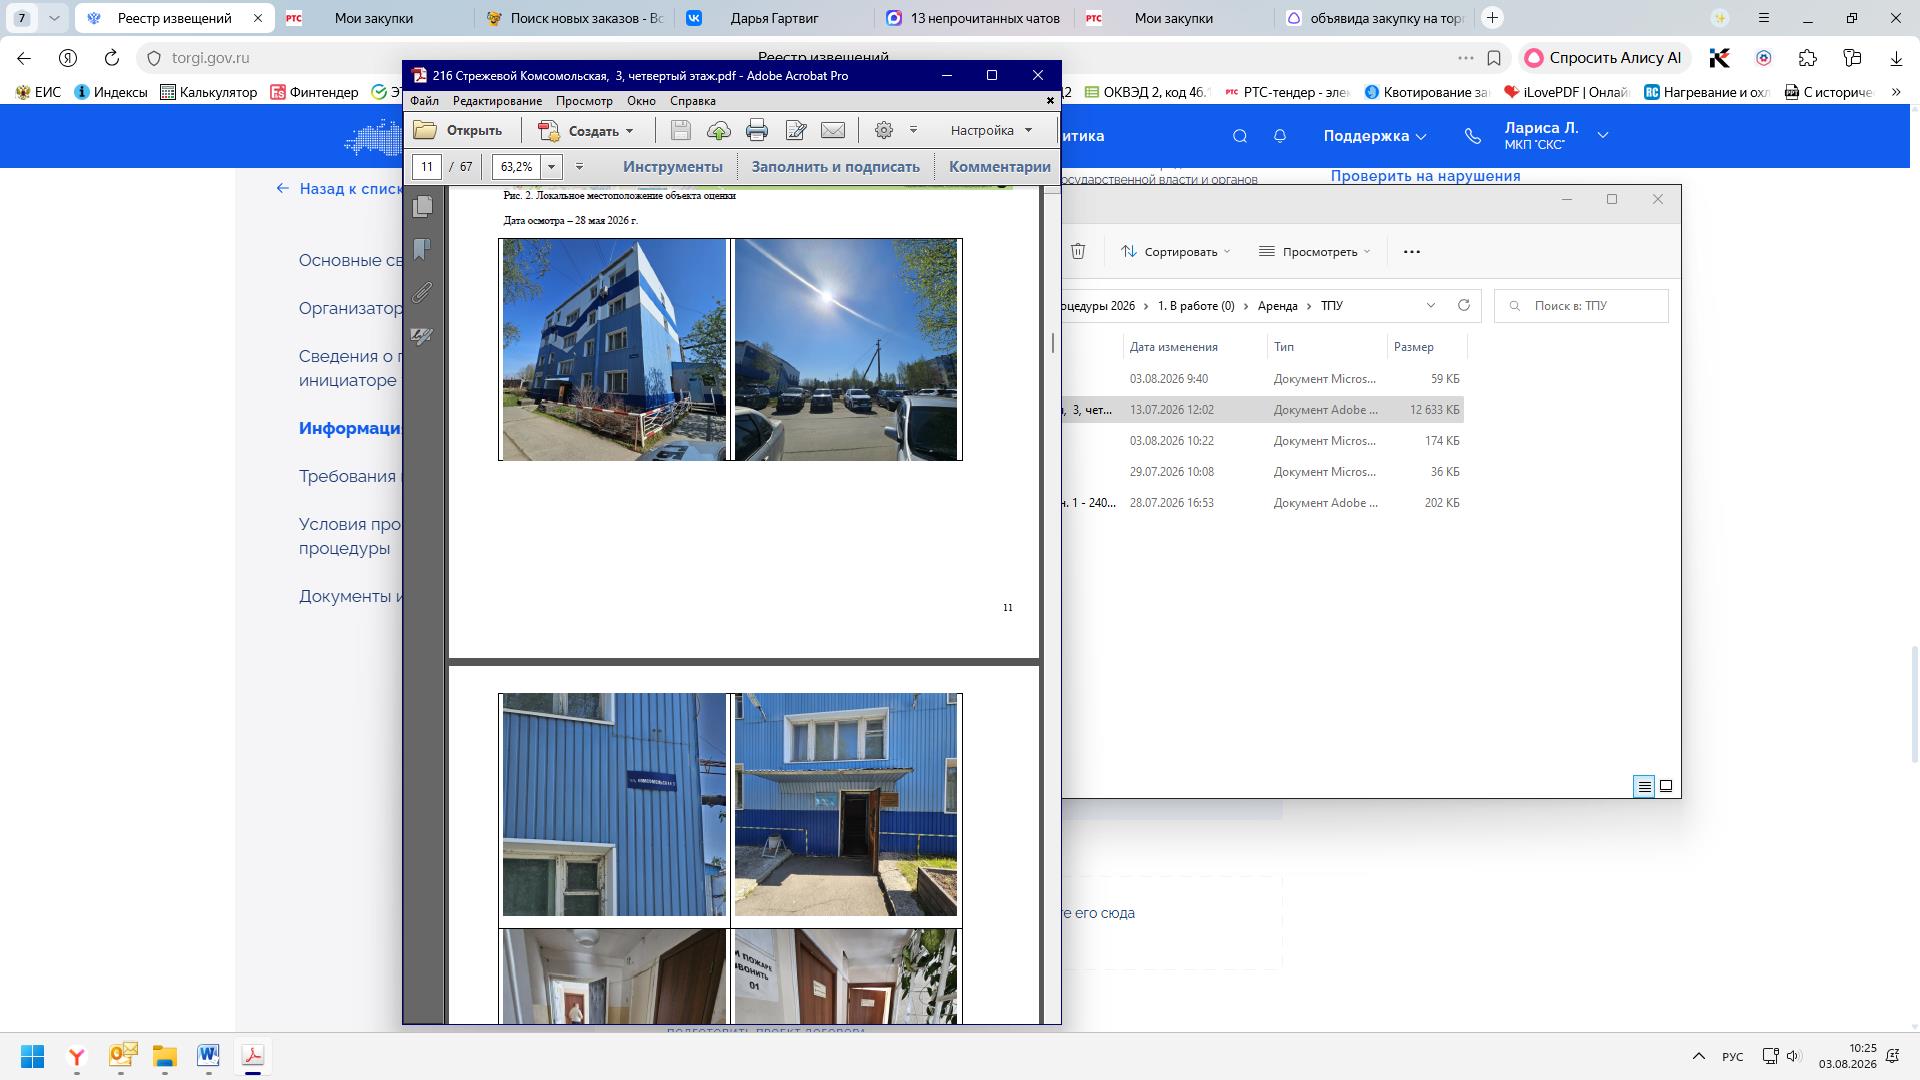Open the Окно menu in Acrobat

pos(641,101)
